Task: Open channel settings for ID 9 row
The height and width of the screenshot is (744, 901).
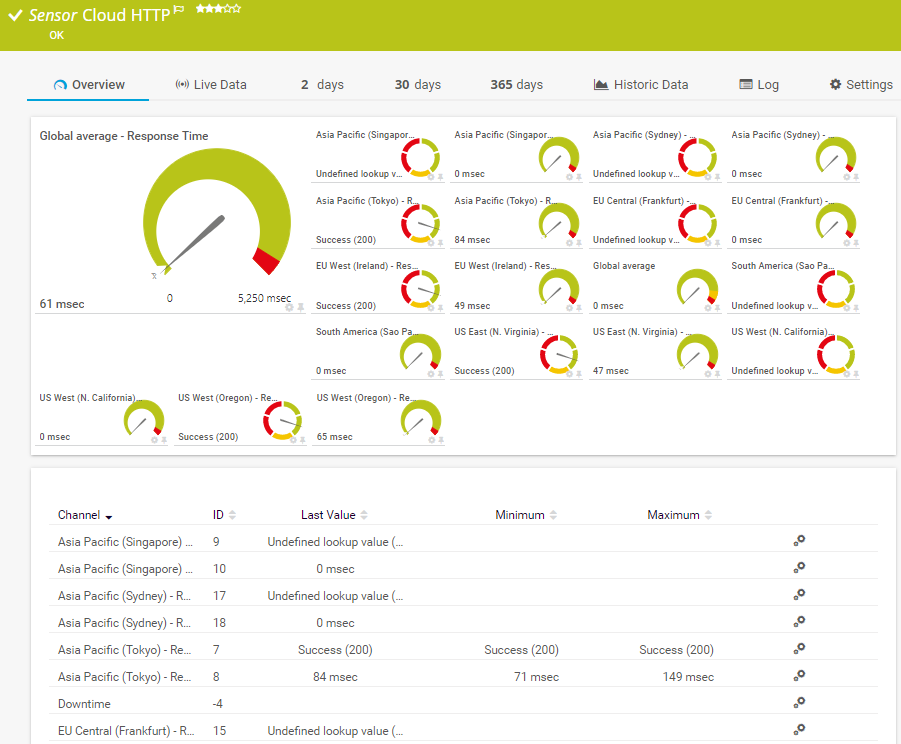Action: [799, 541]
